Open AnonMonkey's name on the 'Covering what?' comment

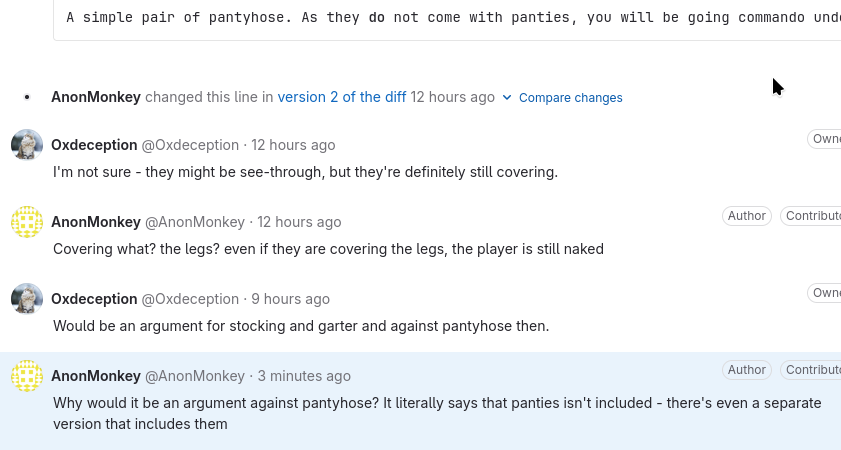click(96, 222)
